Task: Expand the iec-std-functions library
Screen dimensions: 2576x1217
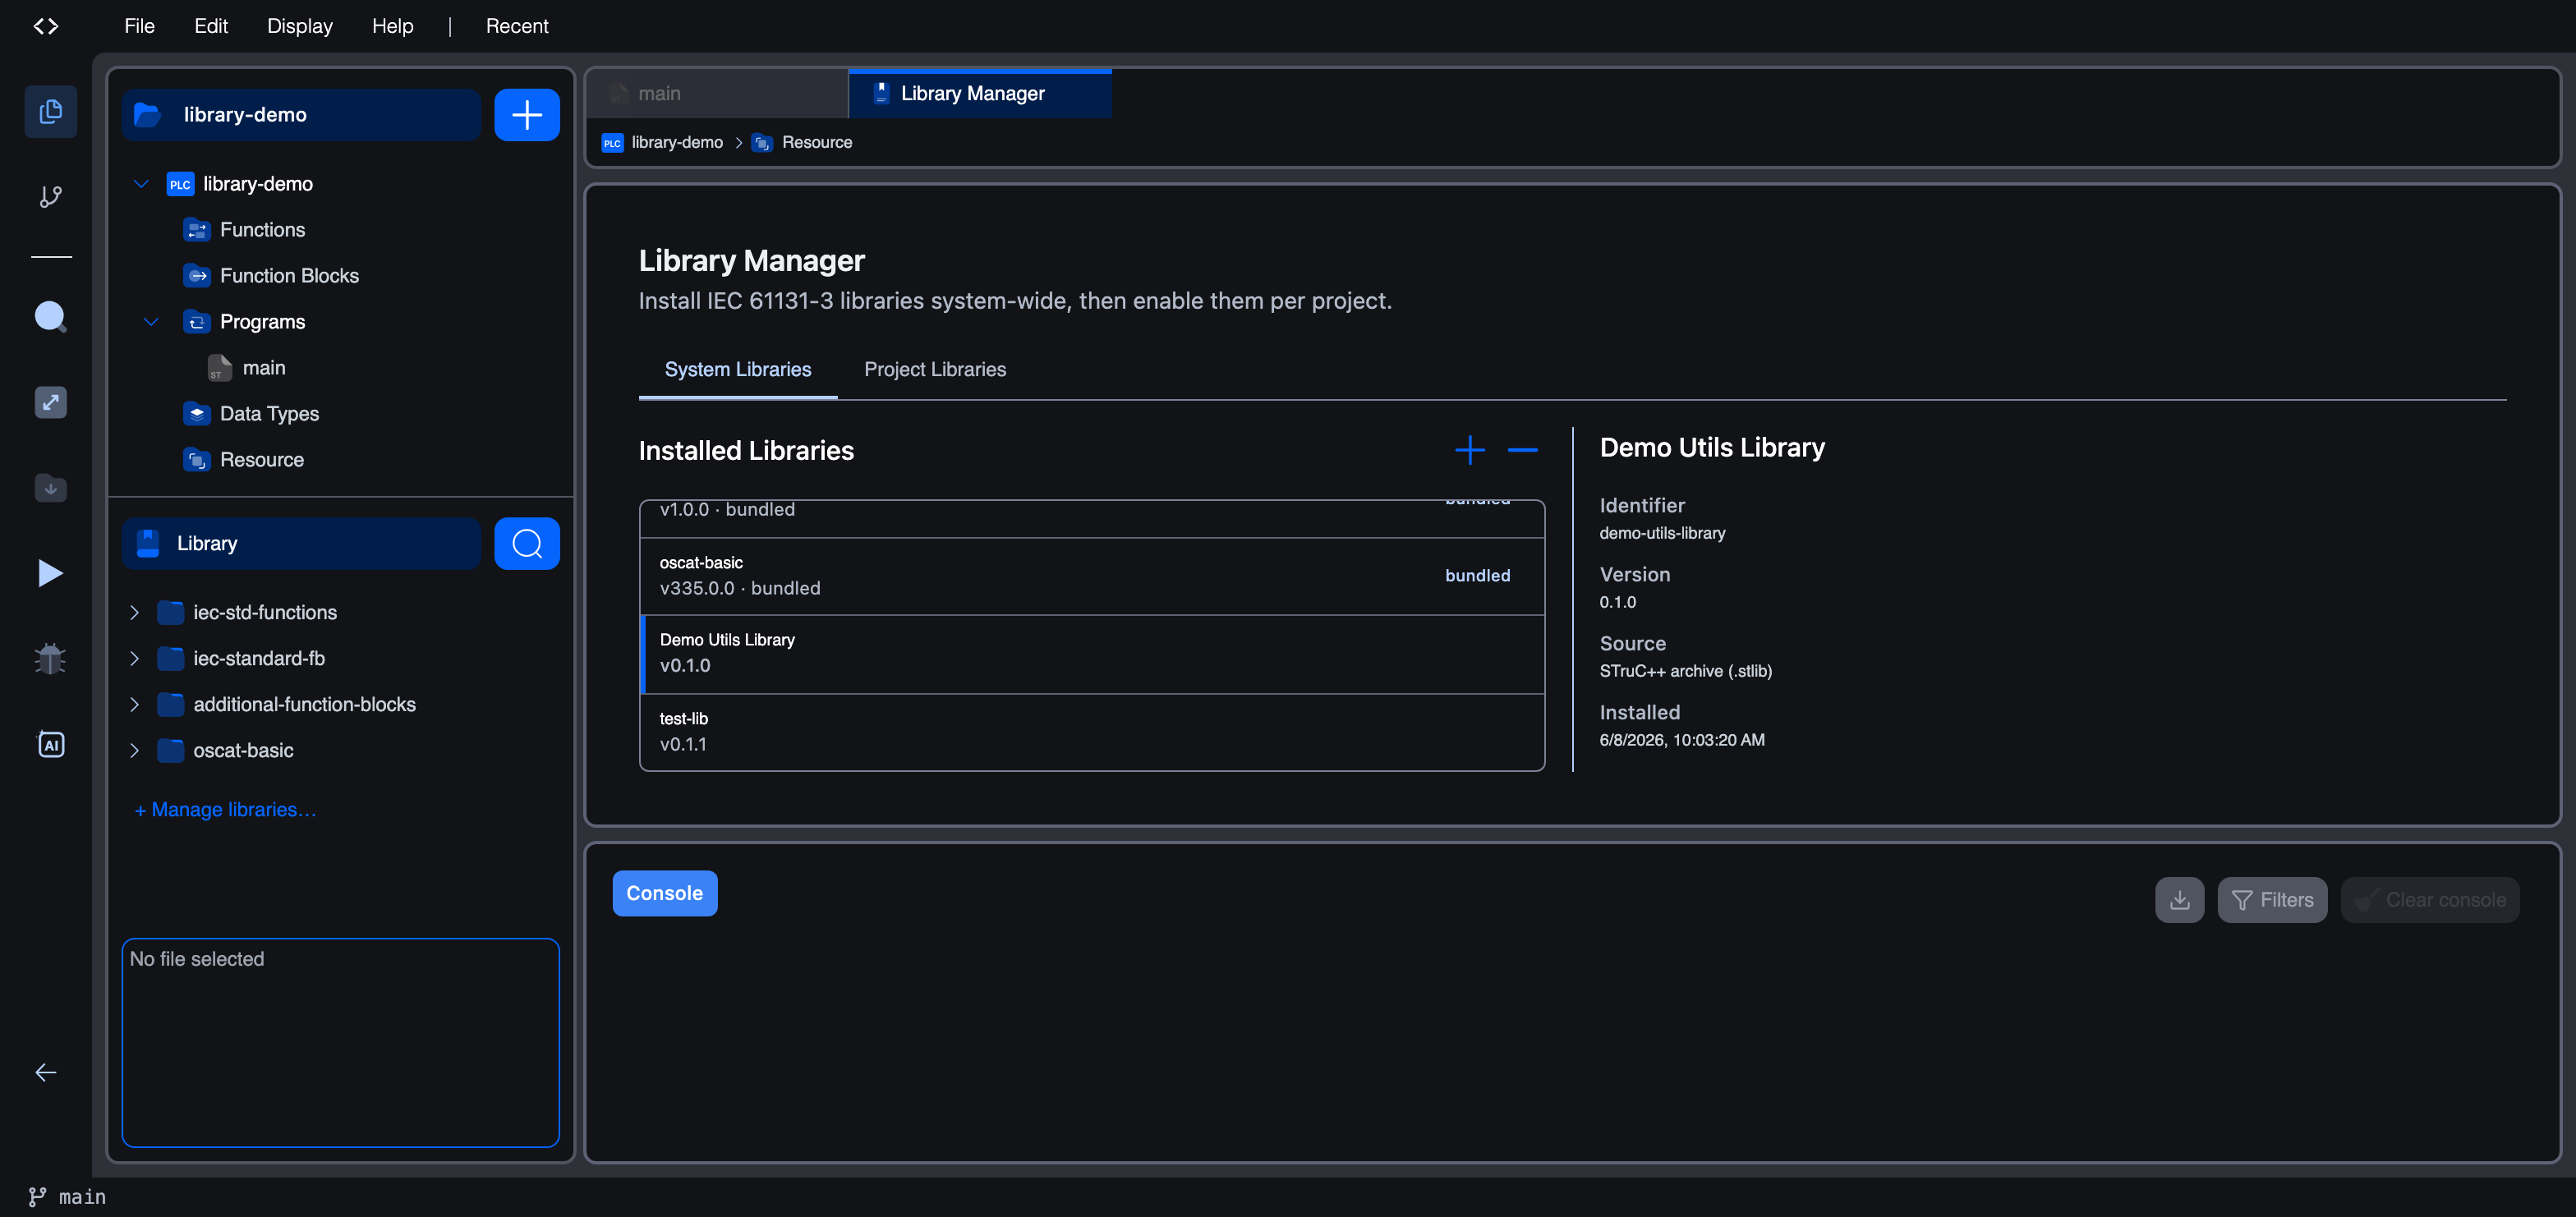Action: point(134,612)
